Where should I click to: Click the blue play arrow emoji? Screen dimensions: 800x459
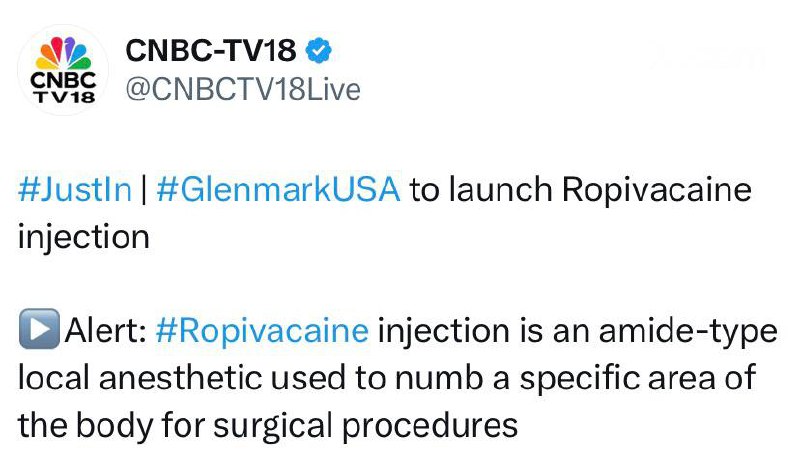pos(38,330)
